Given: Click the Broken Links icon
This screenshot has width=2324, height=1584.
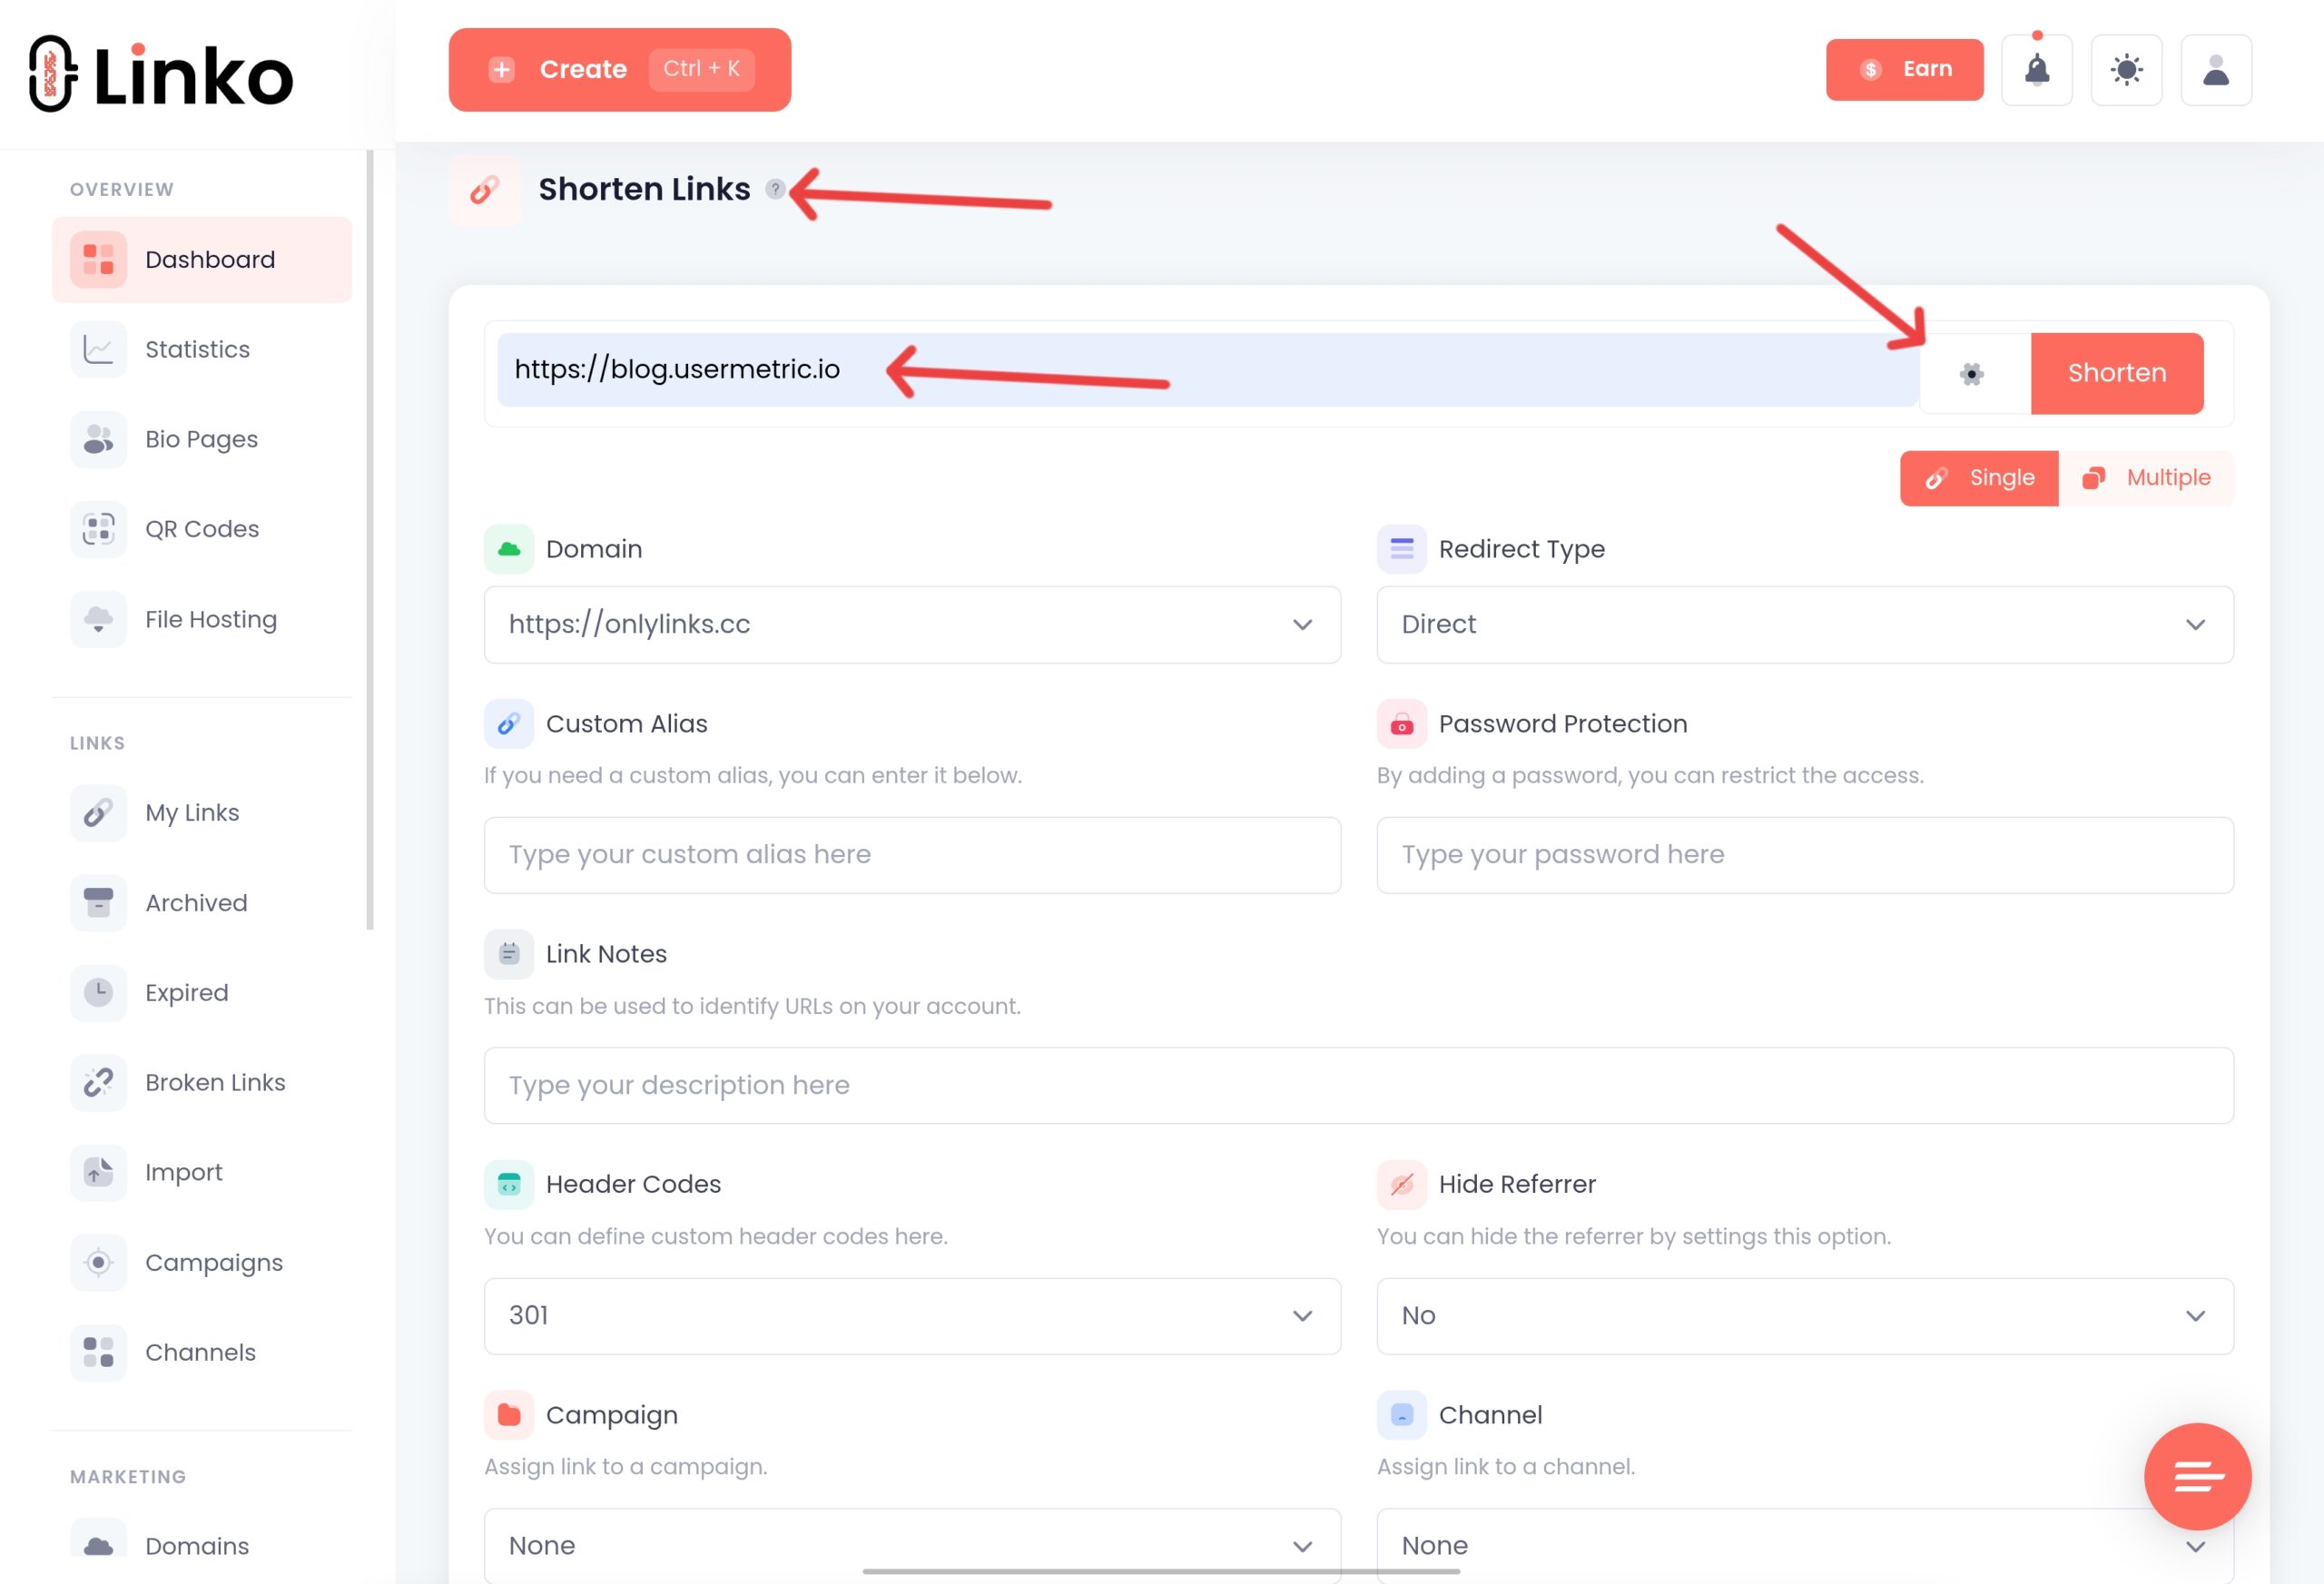Looking at the screenshot, I should pos(98,1082).
